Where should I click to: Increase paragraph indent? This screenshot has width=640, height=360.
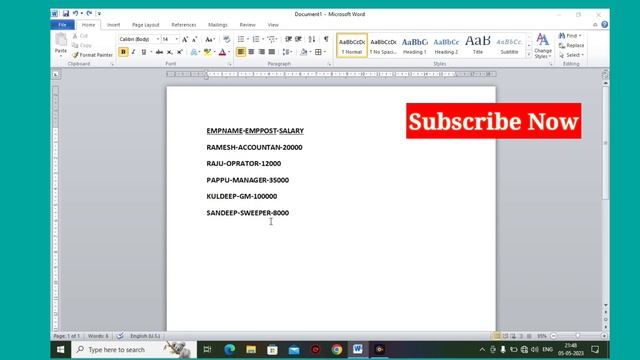click(x=298, y=39)
